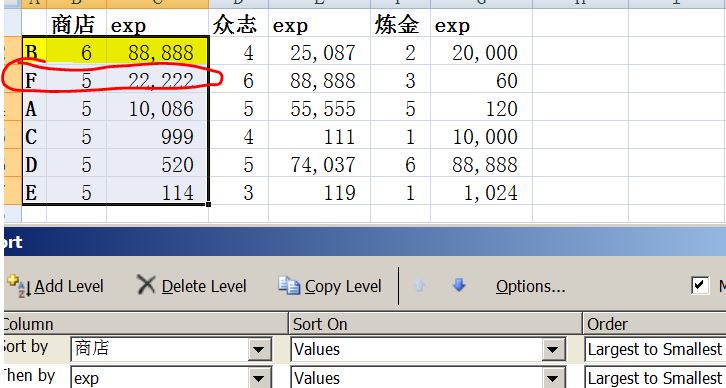This screenshot has width=726, height=388.
Task: Select the cell containing 119
Action: pos(319,191)
